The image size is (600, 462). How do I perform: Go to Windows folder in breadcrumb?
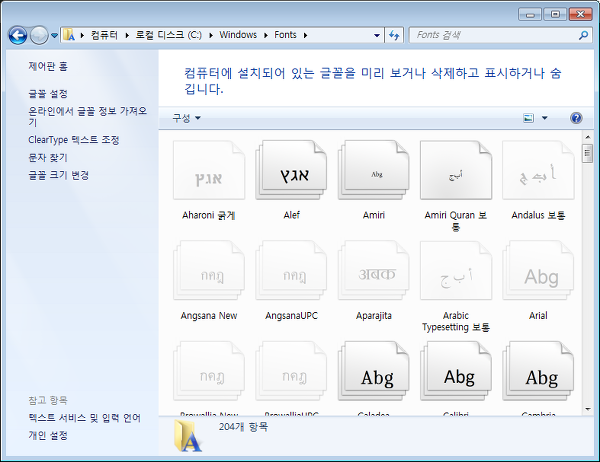238,35
